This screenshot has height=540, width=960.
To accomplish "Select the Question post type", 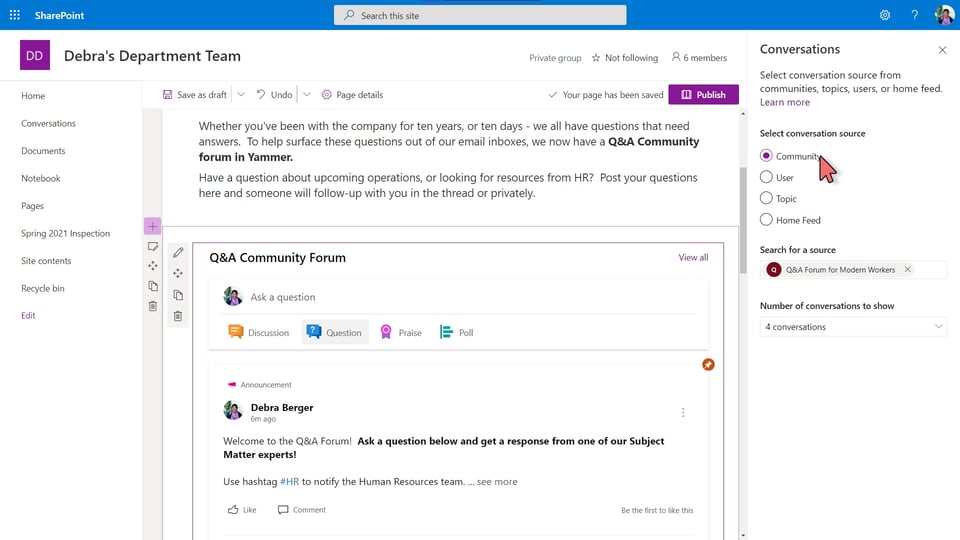I will tap(335, 332).
